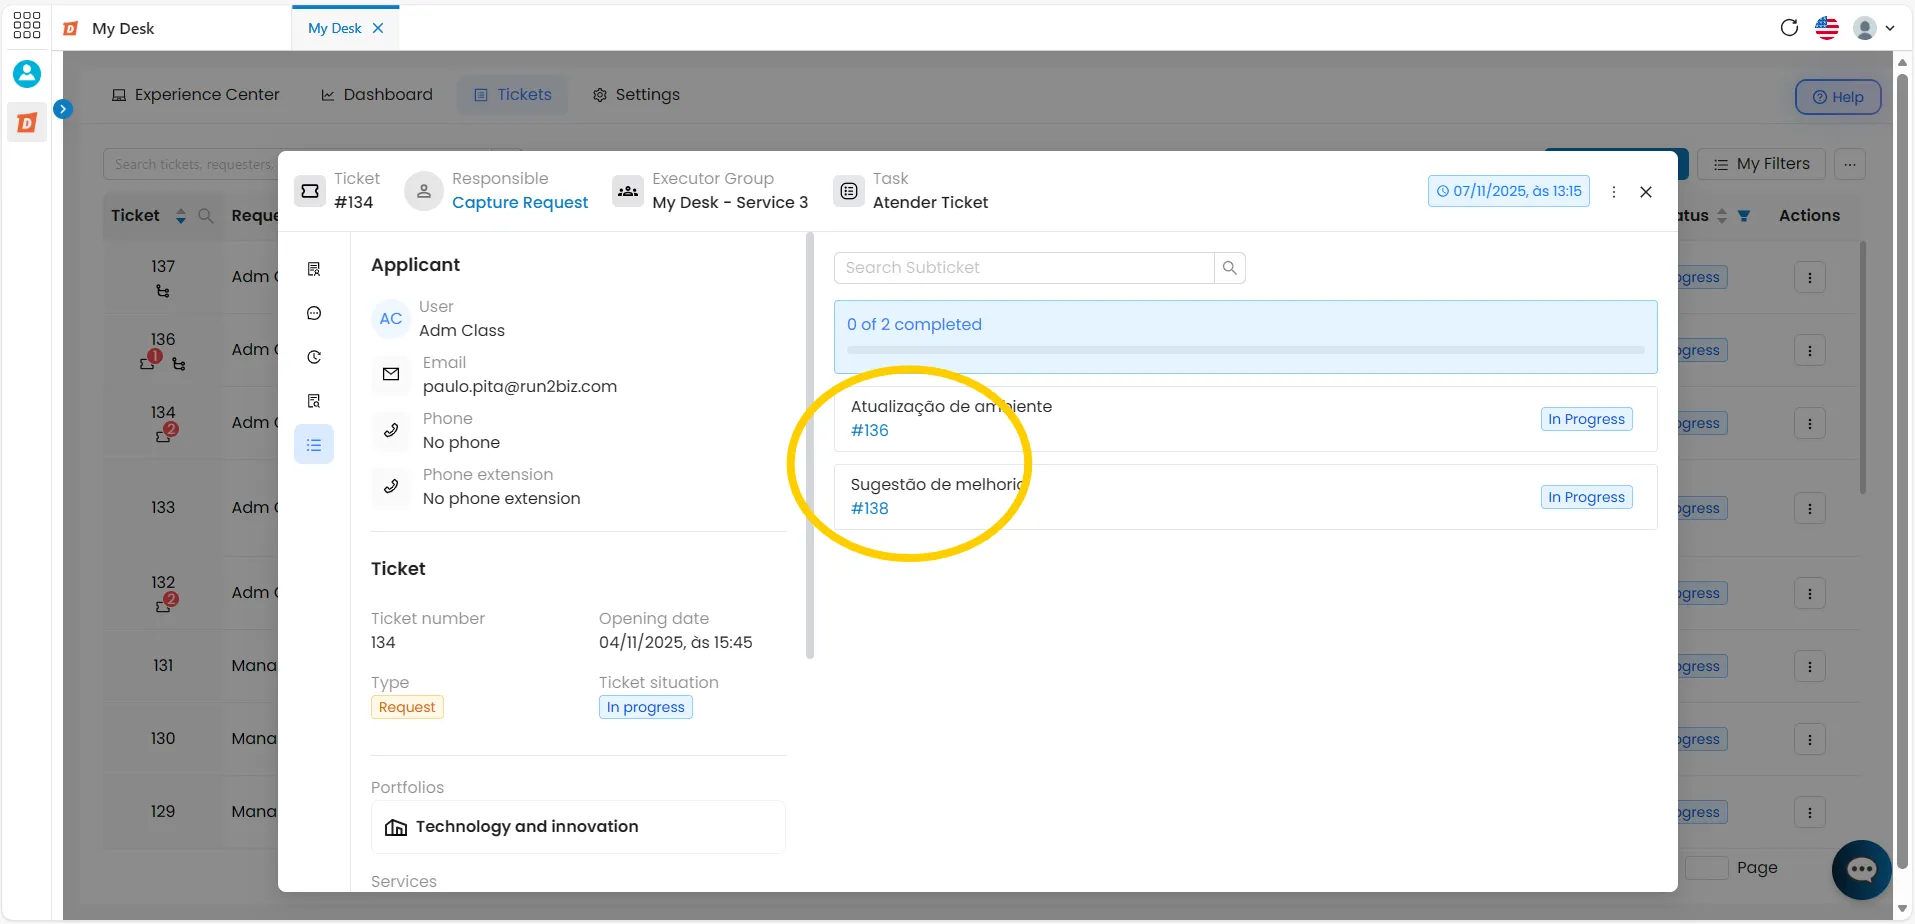1915x924 pixels.
Task: Click the deadline badge 07/11/2025, às 13:15
Action: pos(1509,191)
